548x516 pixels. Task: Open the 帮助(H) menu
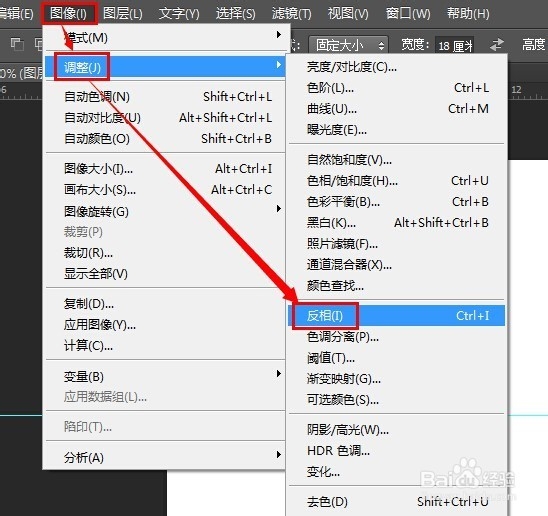tap(468, 14)
